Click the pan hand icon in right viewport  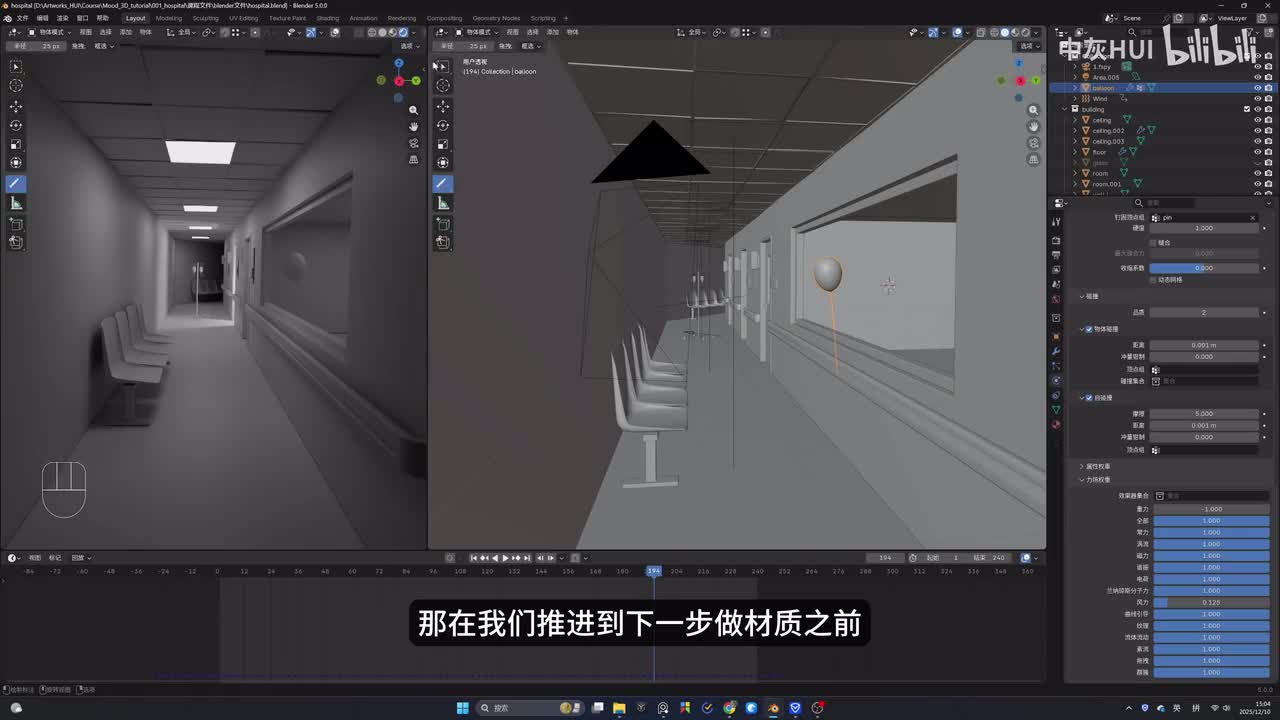(1034, 126)
